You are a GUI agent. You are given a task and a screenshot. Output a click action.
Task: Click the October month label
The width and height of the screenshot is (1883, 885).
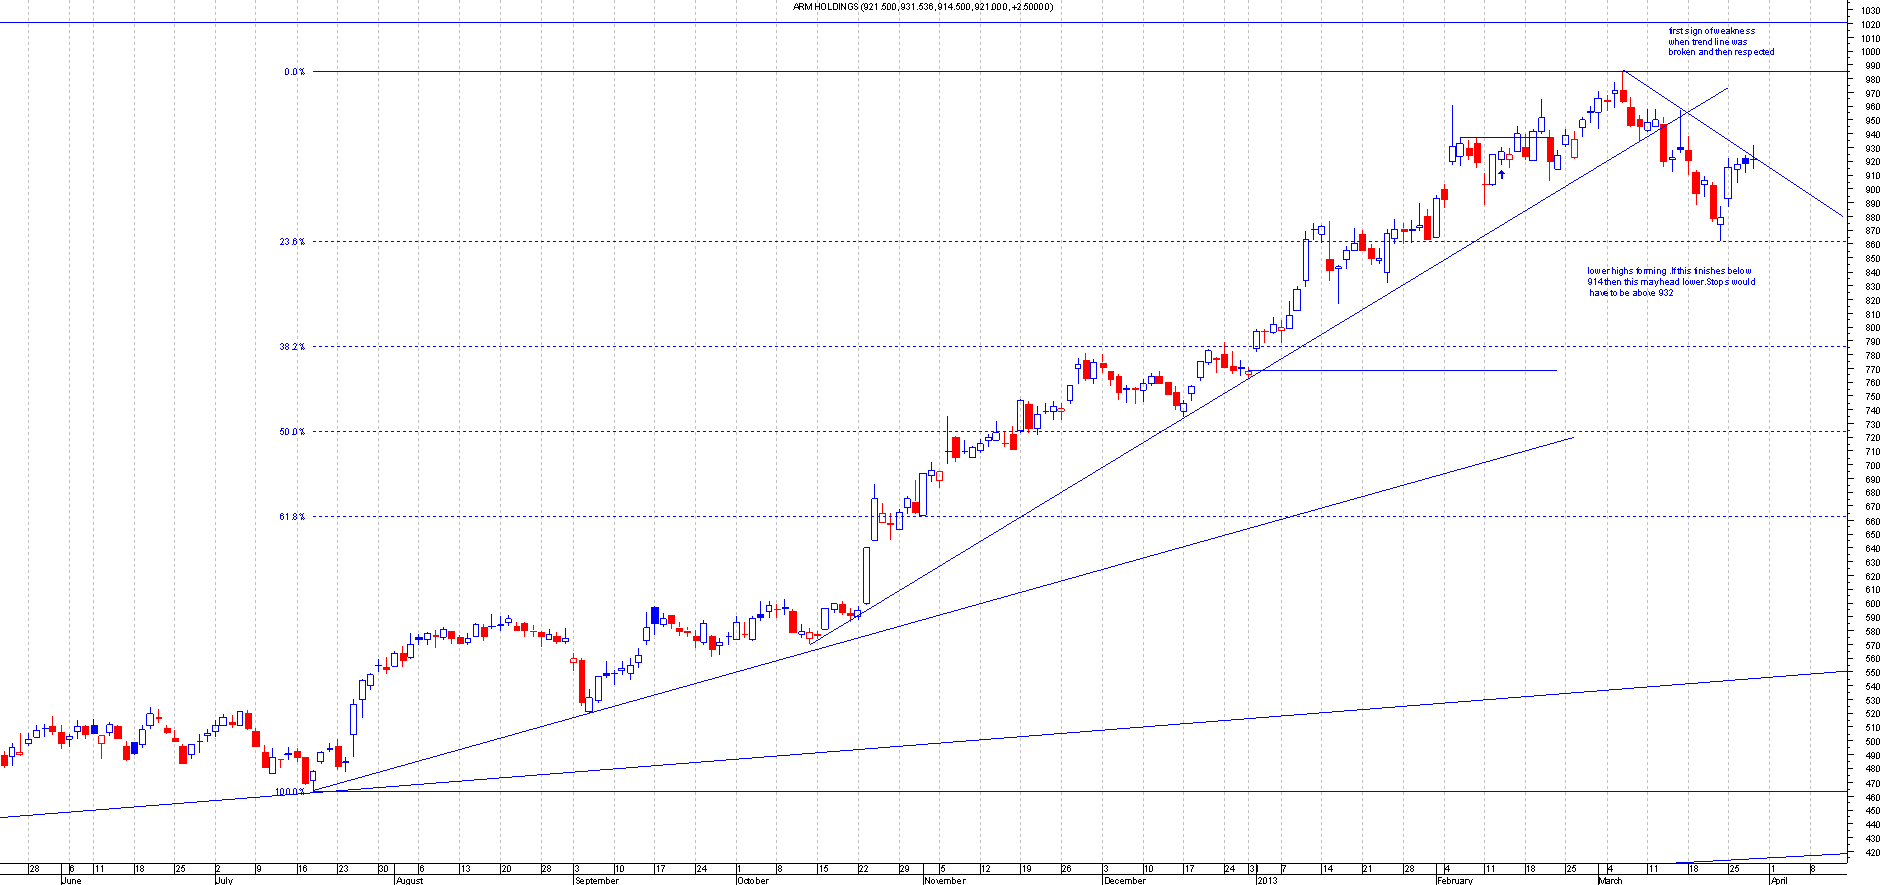[752, 881]
